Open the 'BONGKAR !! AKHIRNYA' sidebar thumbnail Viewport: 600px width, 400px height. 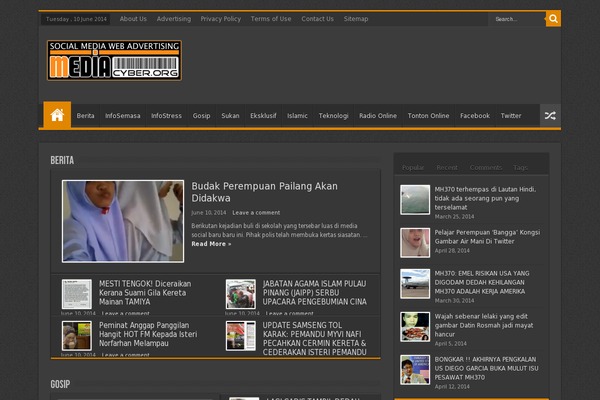tap(415, 370)
